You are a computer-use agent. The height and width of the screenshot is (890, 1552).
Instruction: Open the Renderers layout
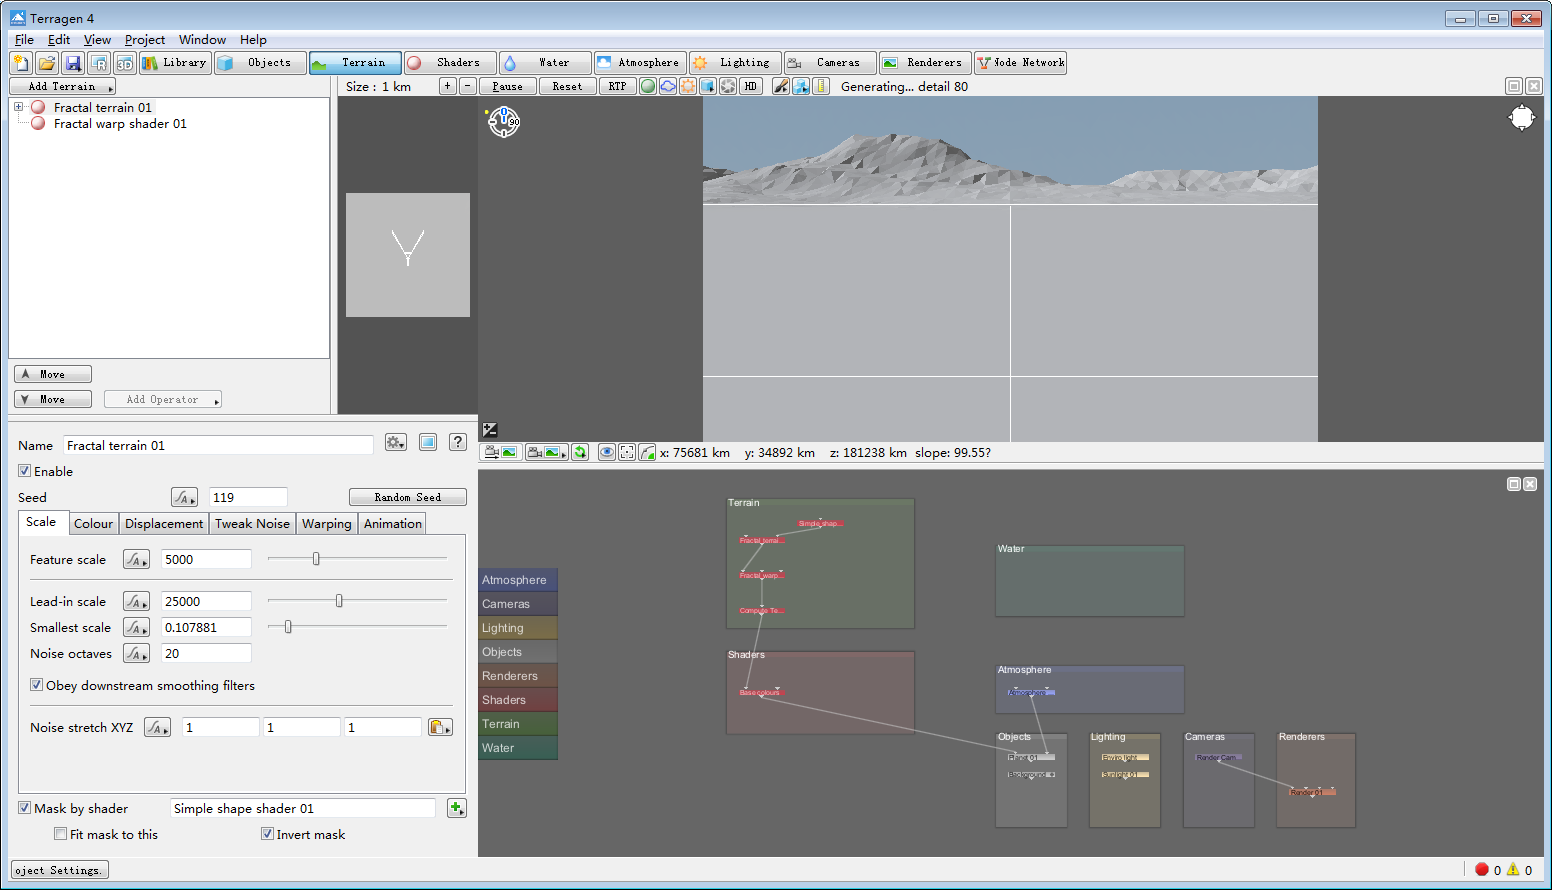tap(925, 63)
